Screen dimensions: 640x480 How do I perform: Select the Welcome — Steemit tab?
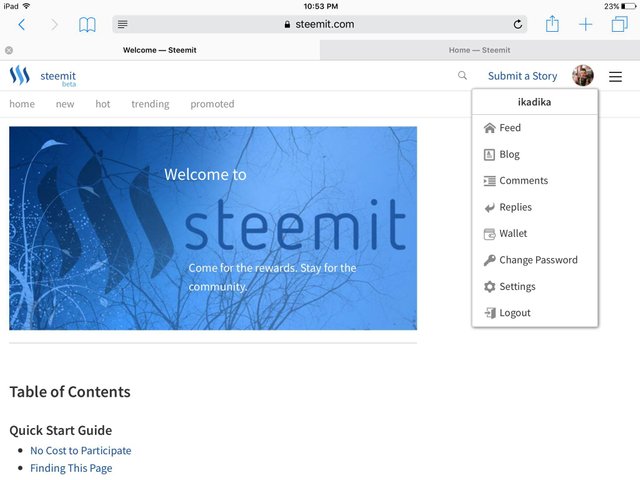pos(160,50)
